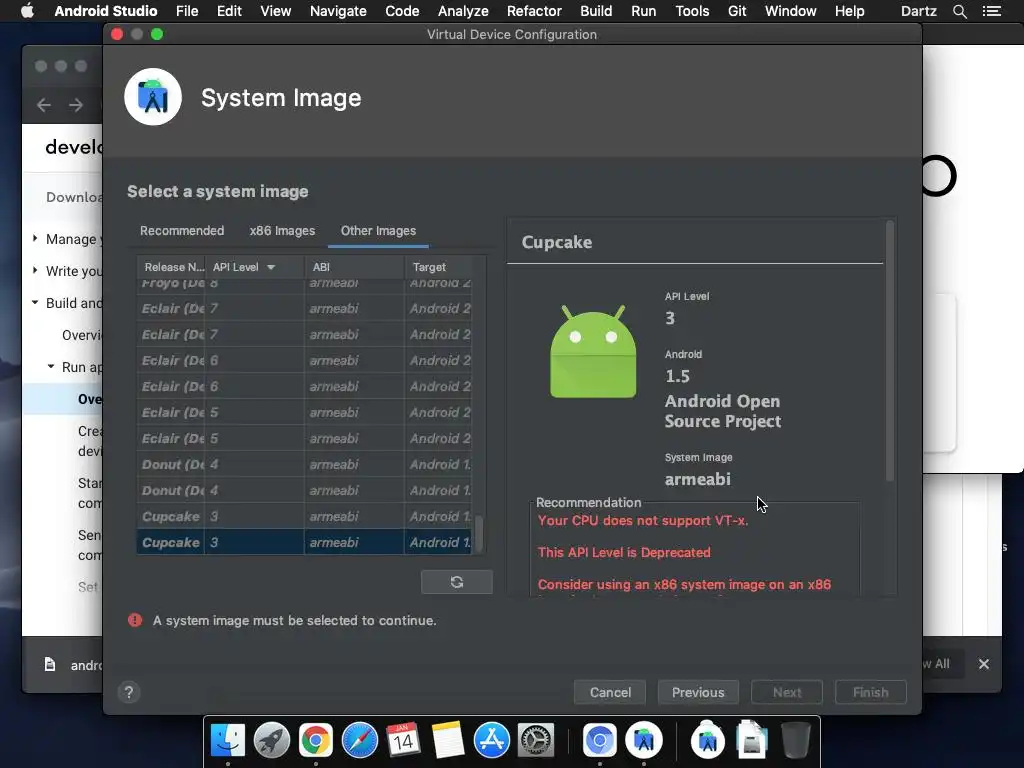Collapse 'Run ap' item in background sidebar
This screenshot has height=768, width=1024.
(50, 366)
